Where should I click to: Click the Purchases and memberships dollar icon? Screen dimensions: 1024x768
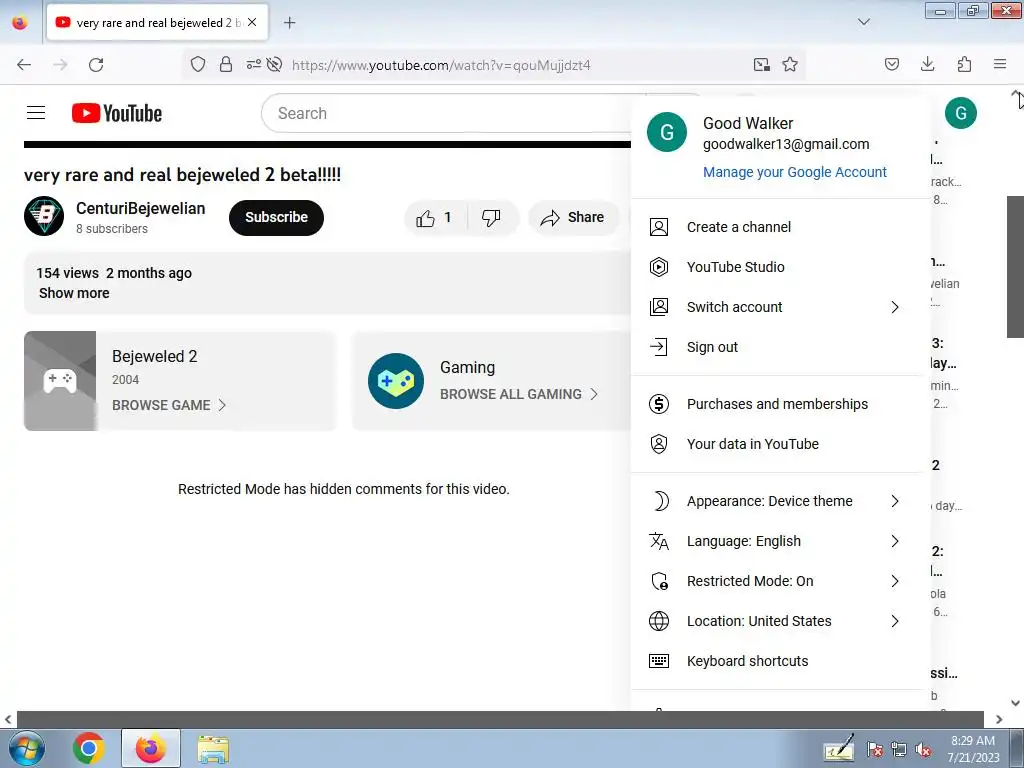coord(659,404)
